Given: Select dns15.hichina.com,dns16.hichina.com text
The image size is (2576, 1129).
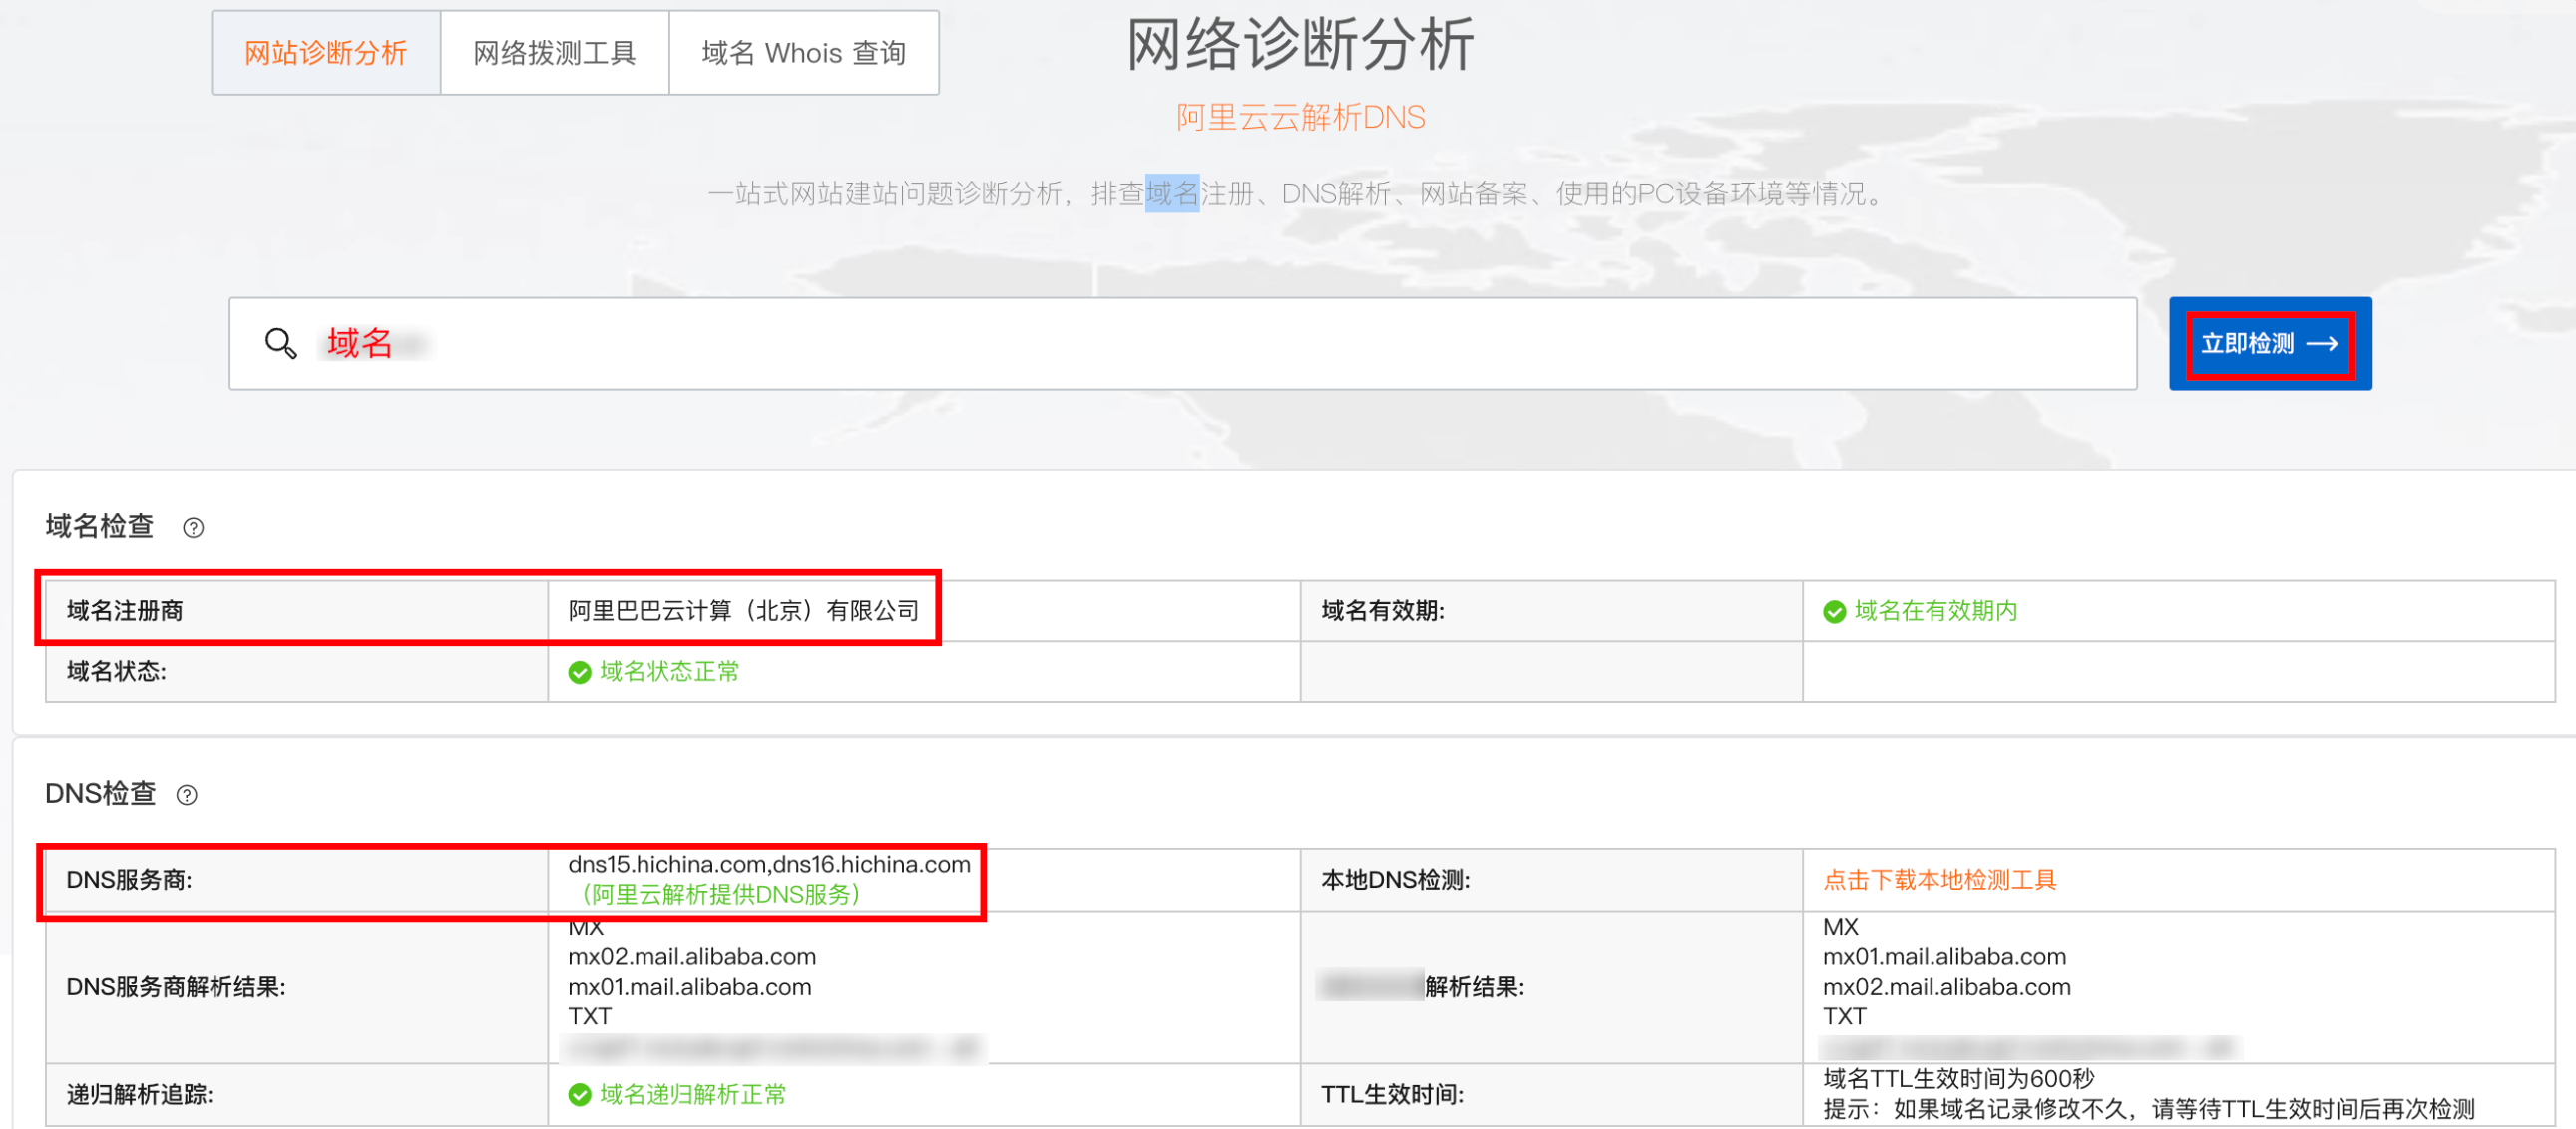Looking at the screenshot, I should pyautogui.click(x=769, y=864).
